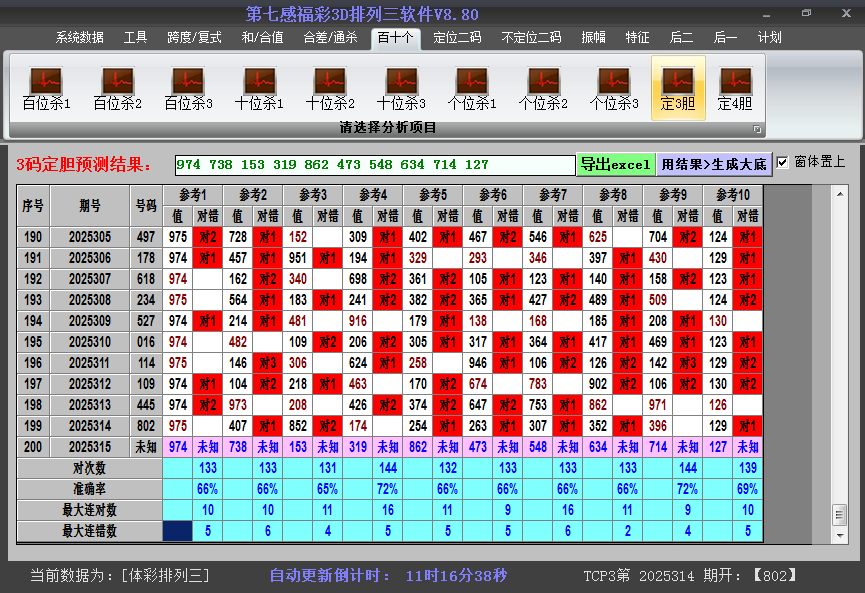This screenshot has height=593, width=865.
Task: Open the 跨度/复式 menu tab
Action: coord(194,38)
